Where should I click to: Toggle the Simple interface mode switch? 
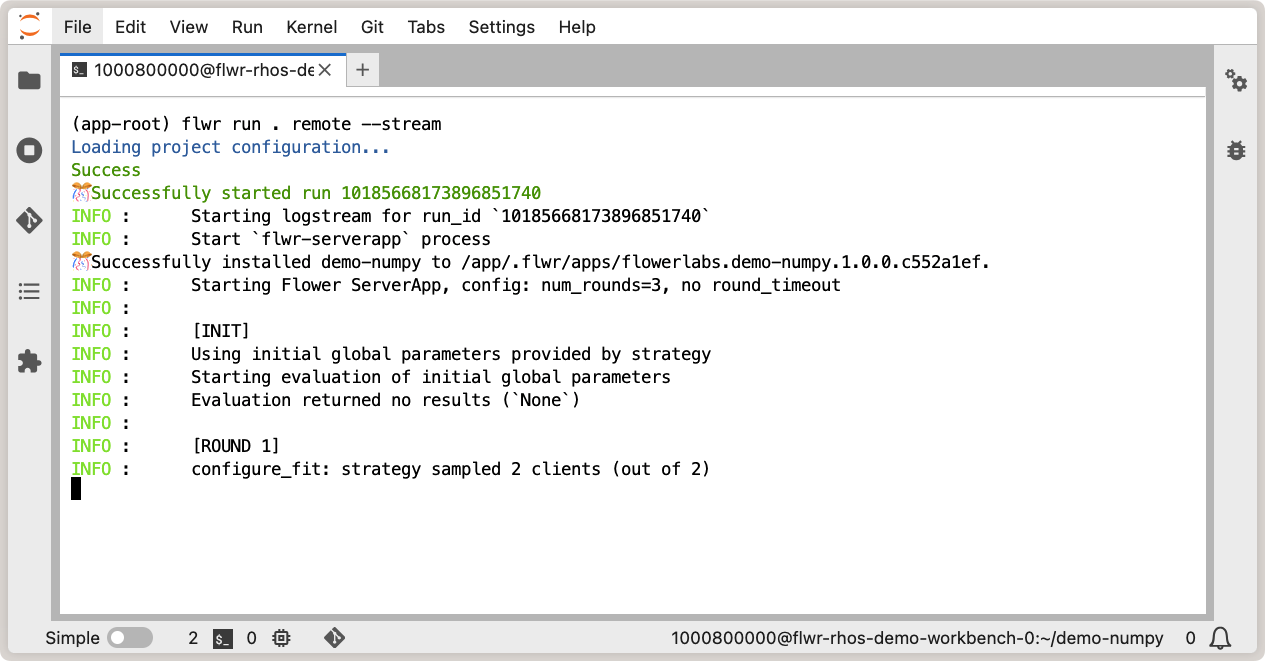(129, 638)
